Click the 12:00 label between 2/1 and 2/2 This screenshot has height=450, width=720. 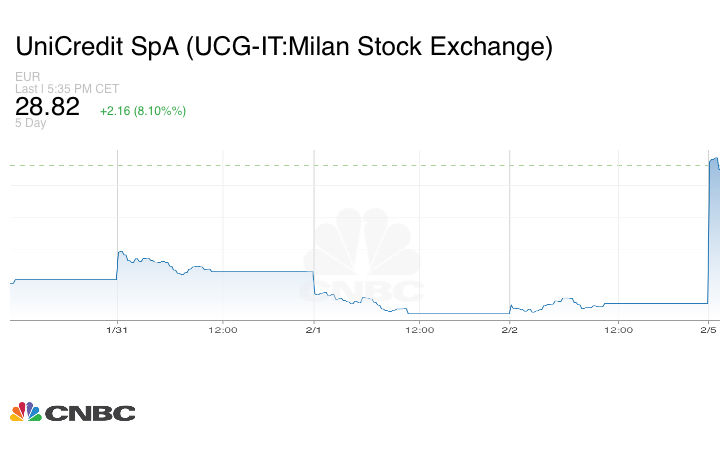[419, 329]
